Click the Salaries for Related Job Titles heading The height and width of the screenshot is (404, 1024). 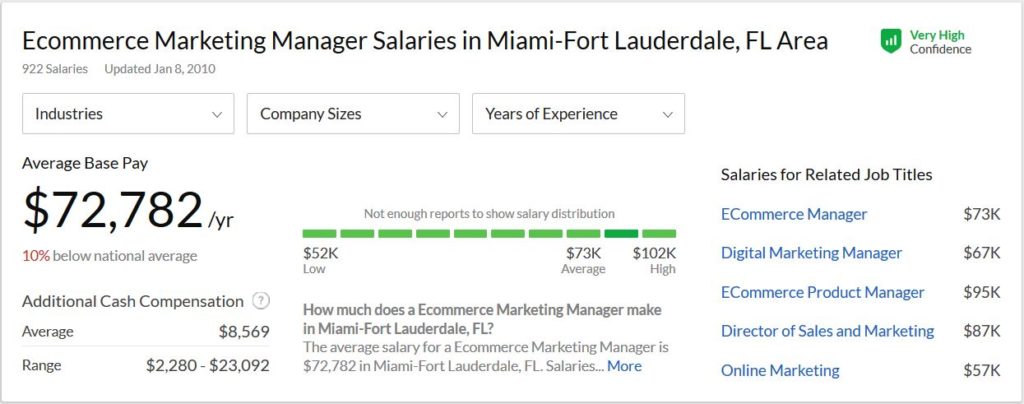(x=826, y=175)
